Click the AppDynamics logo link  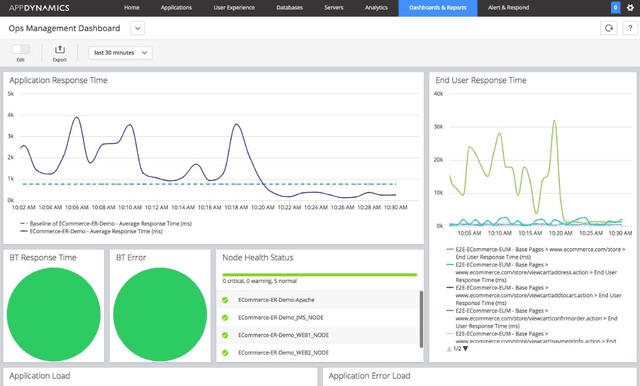(39, 8)
